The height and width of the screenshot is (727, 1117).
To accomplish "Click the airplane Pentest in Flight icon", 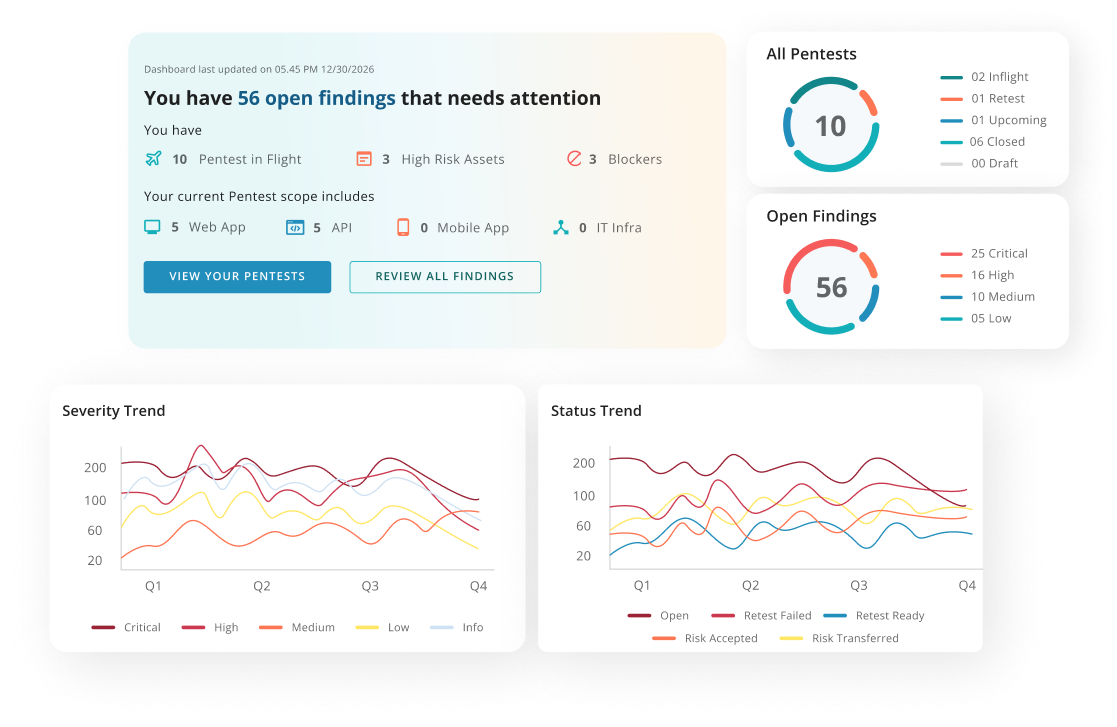I will 153,159.
